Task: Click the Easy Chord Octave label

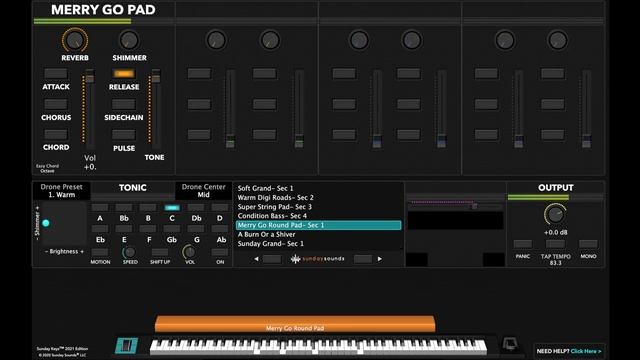Action: (47, 168)
